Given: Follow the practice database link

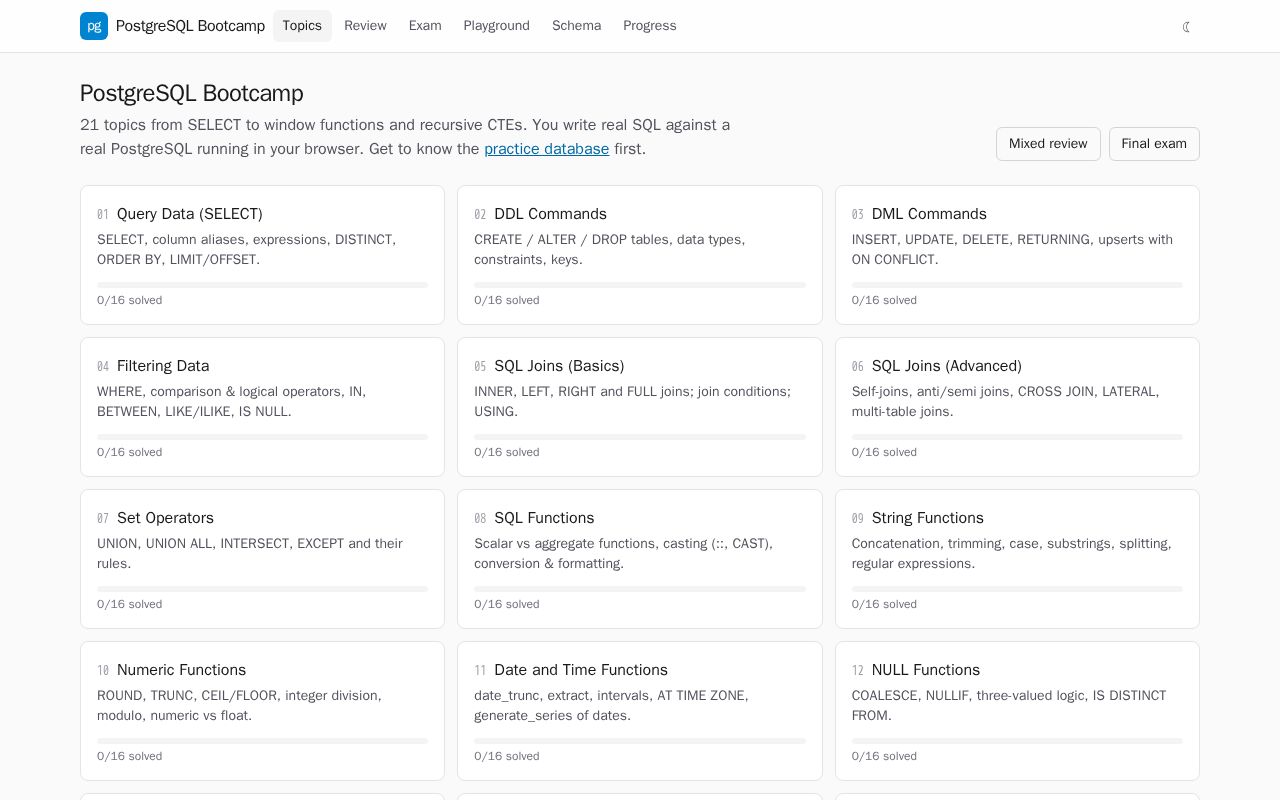Looking at the screenshot, I should 546,149.
